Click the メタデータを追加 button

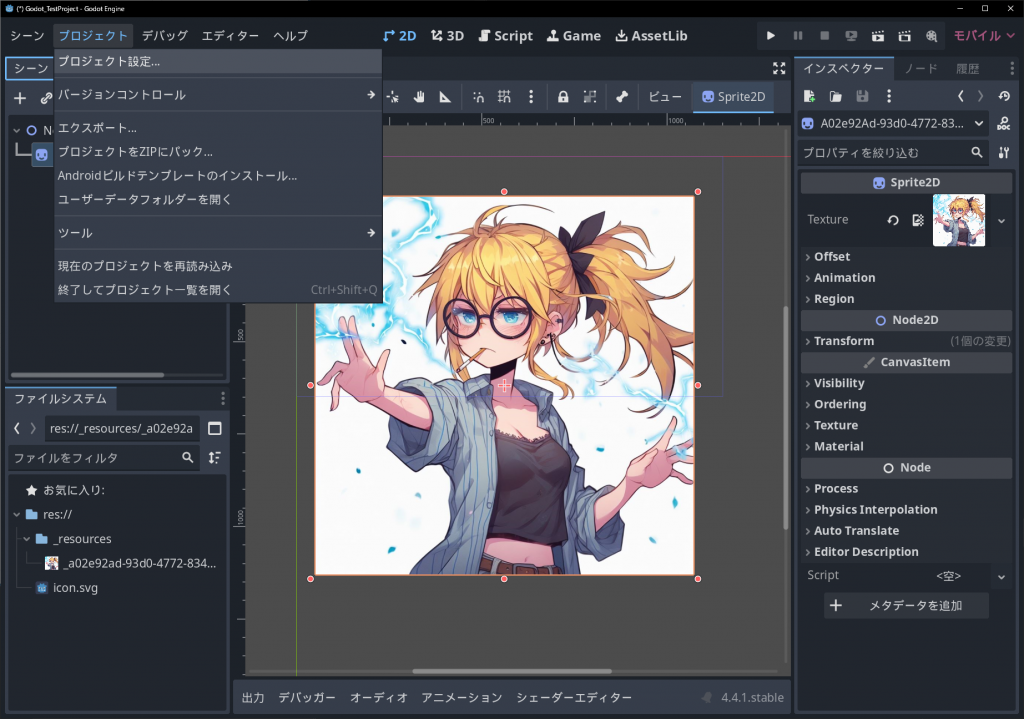click(x=906, y=606)
